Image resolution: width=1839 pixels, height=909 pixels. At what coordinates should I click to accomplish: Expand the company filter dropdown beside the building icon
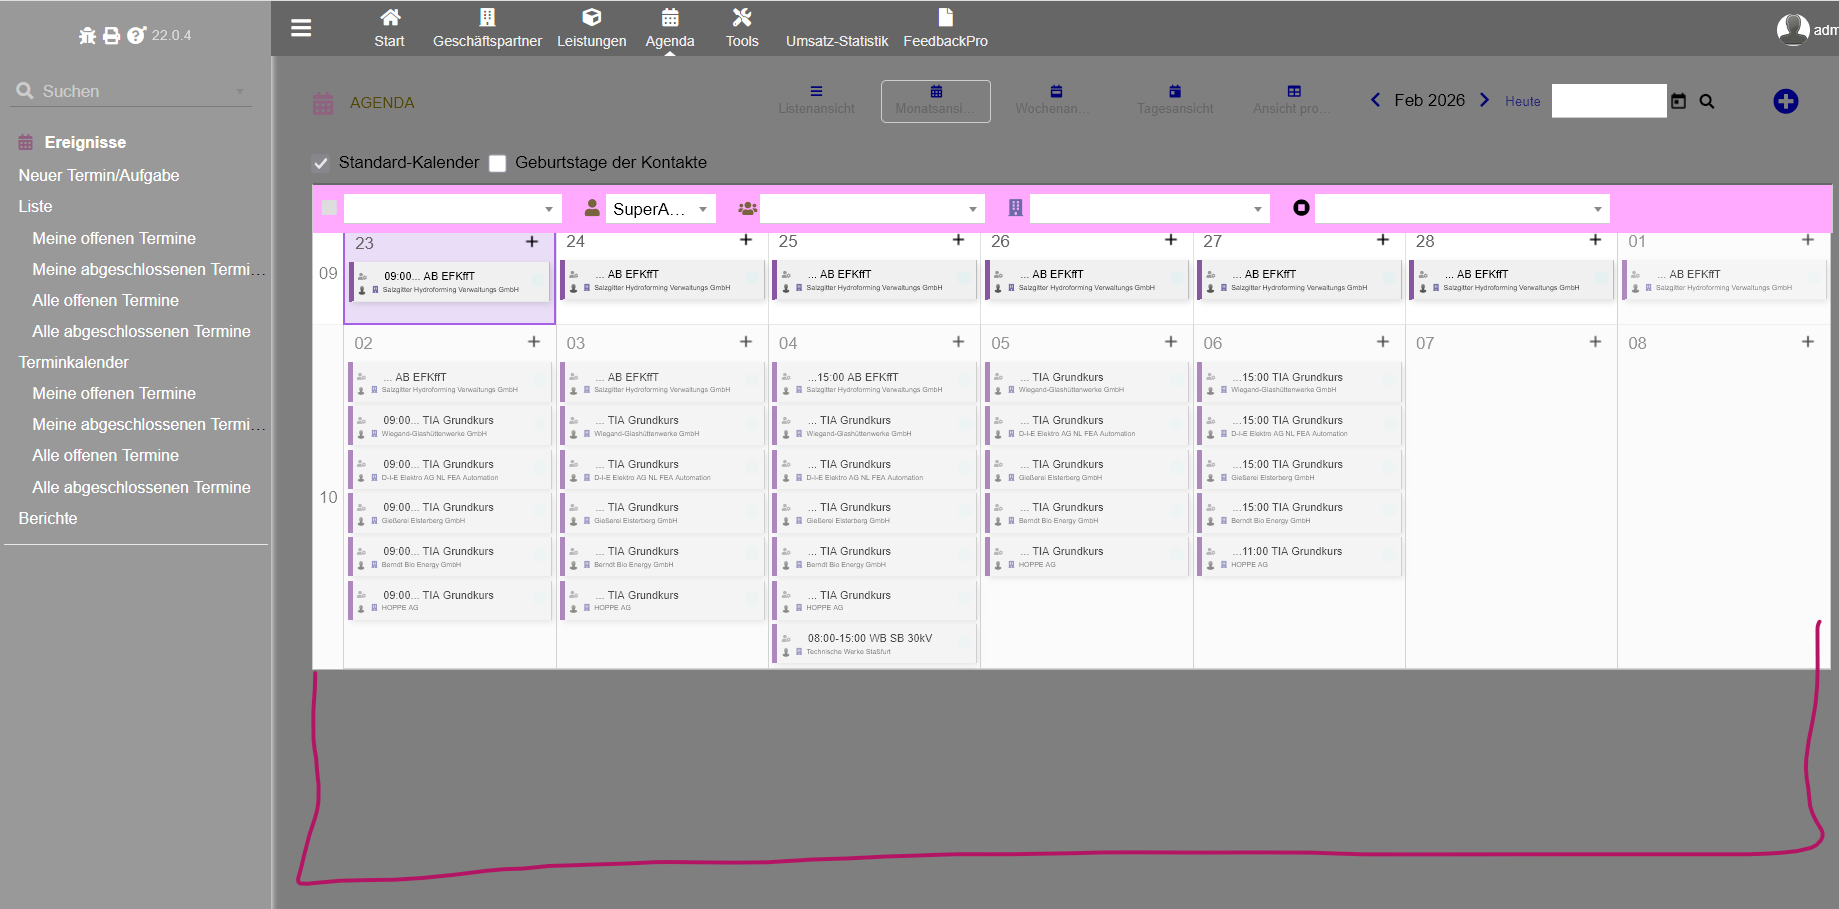click(x=1149, y=209)
